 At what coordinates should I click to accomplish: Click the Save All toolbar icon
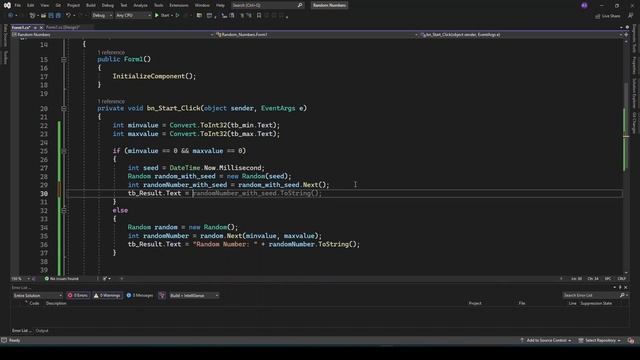point(58,16)
